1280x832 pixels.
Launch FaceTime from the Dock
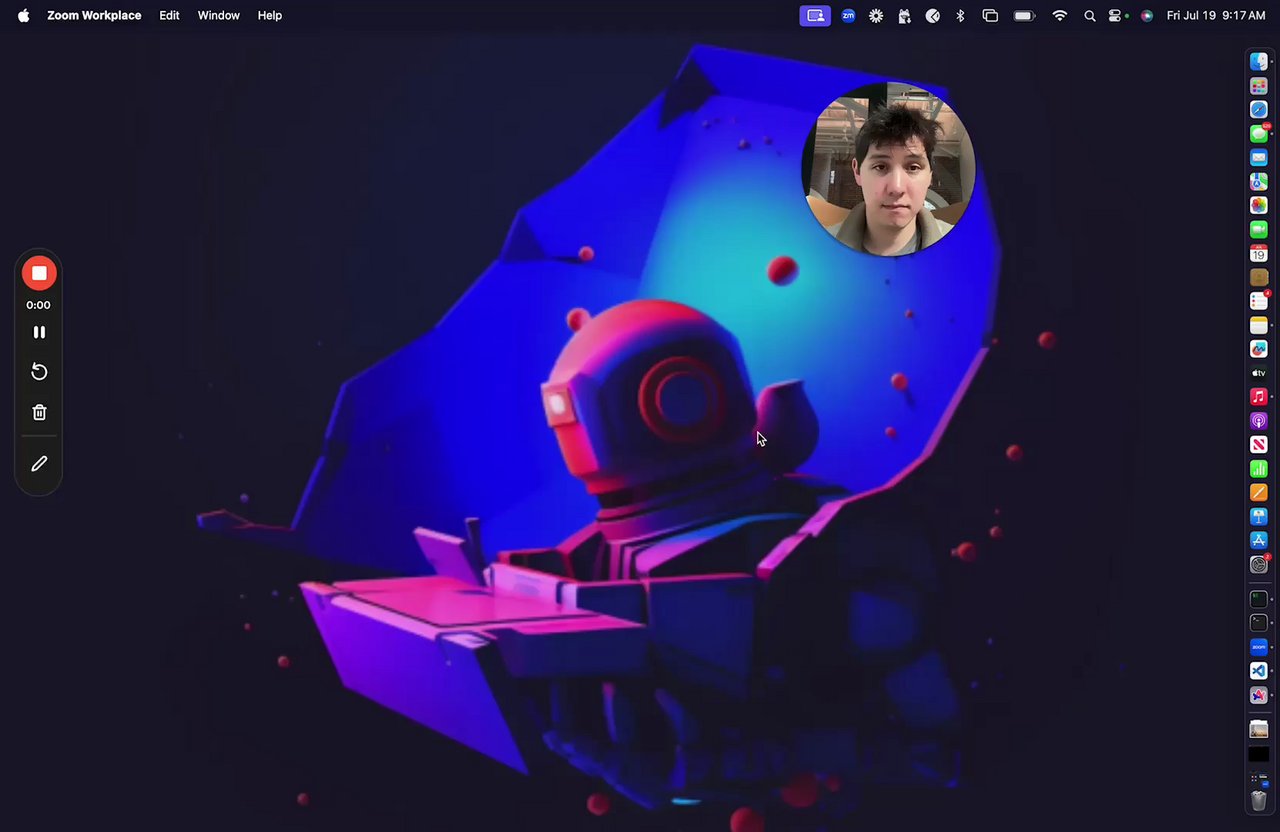pyautogui.click(x=1259, y=229)
